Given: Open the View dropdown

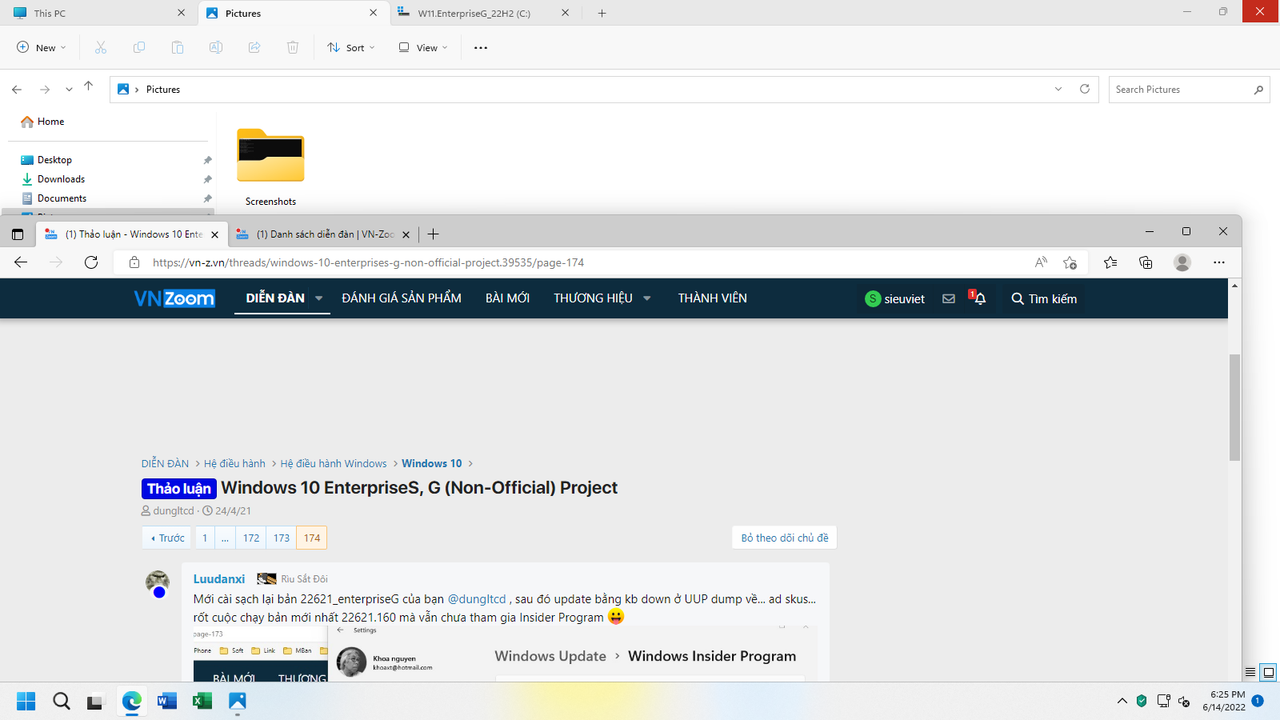Looking at the screenshot, I should tap(422, 47).
